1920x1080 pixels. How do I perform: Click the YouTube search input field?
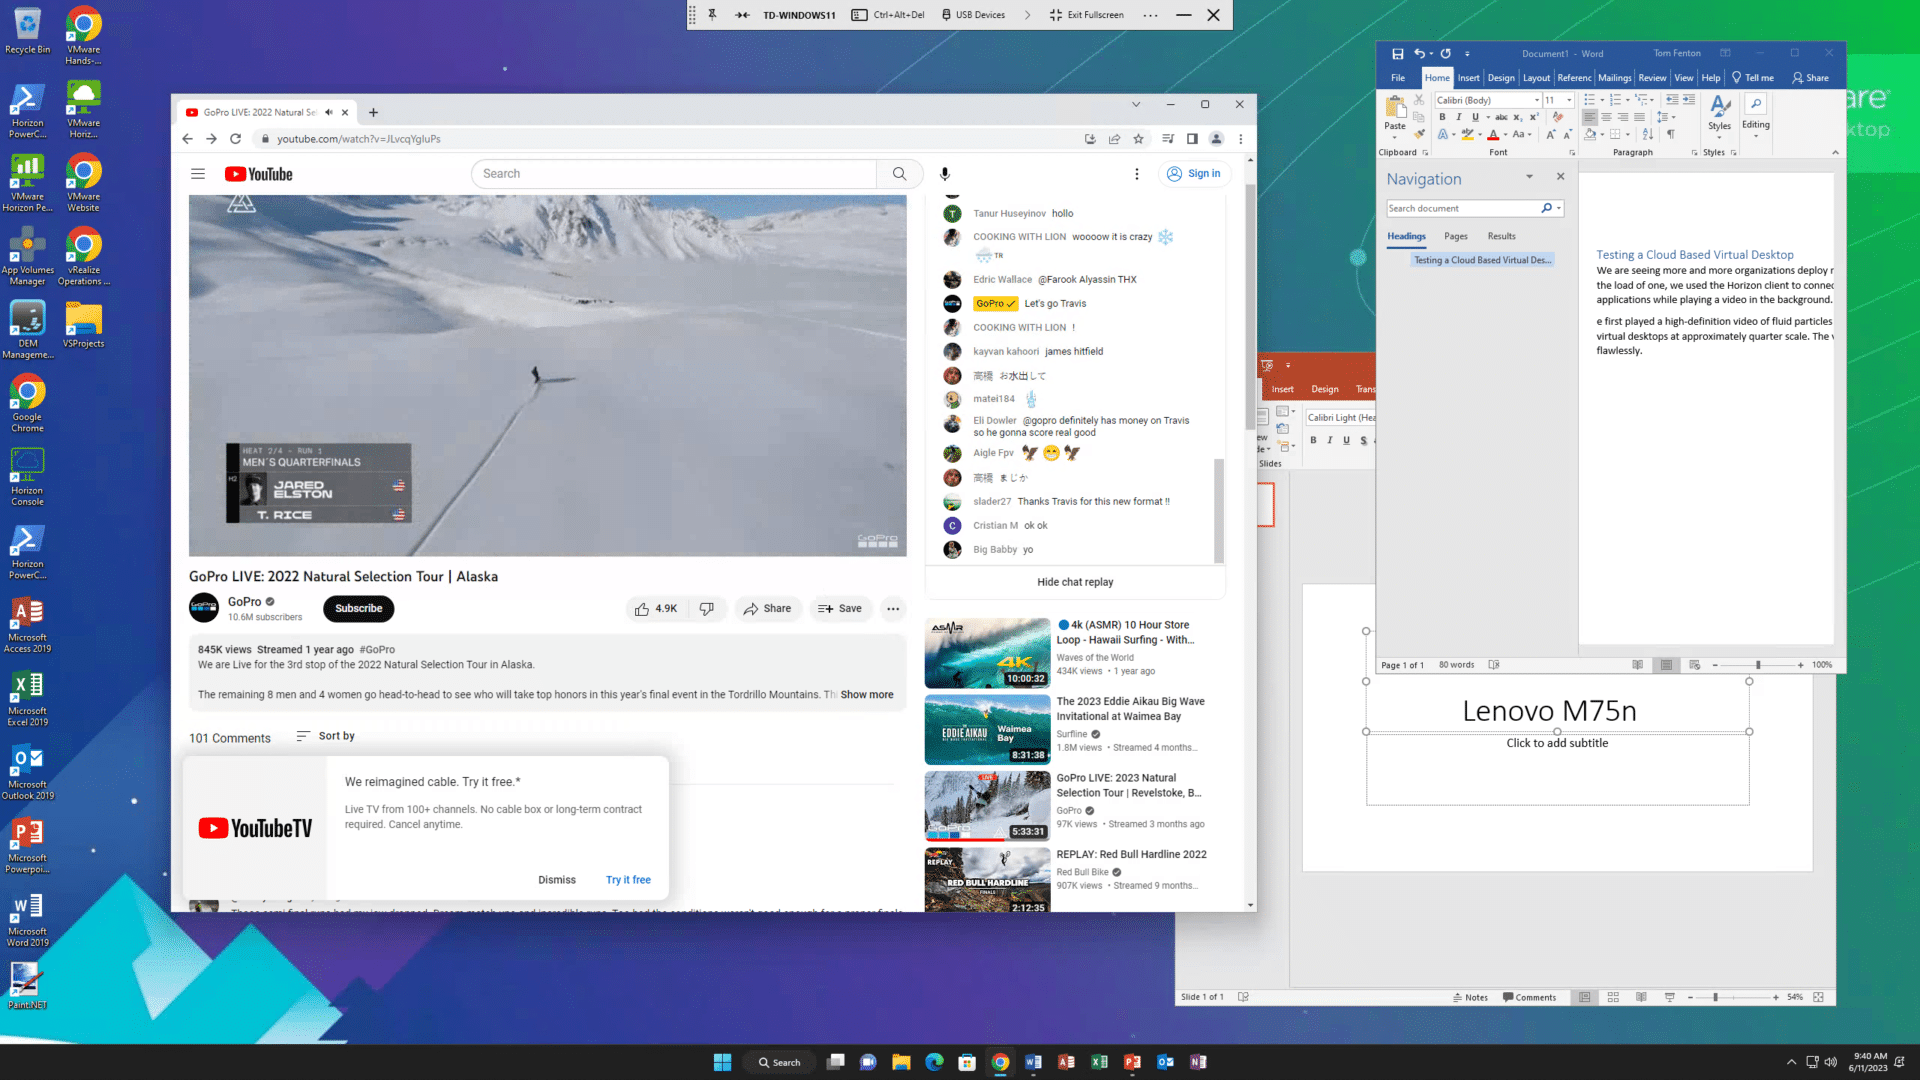click(x=674, y=174)
